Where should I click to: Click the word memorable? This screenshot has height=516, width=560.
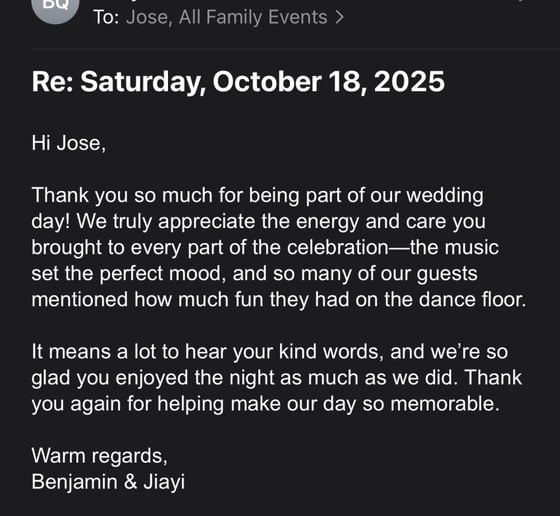445,404
